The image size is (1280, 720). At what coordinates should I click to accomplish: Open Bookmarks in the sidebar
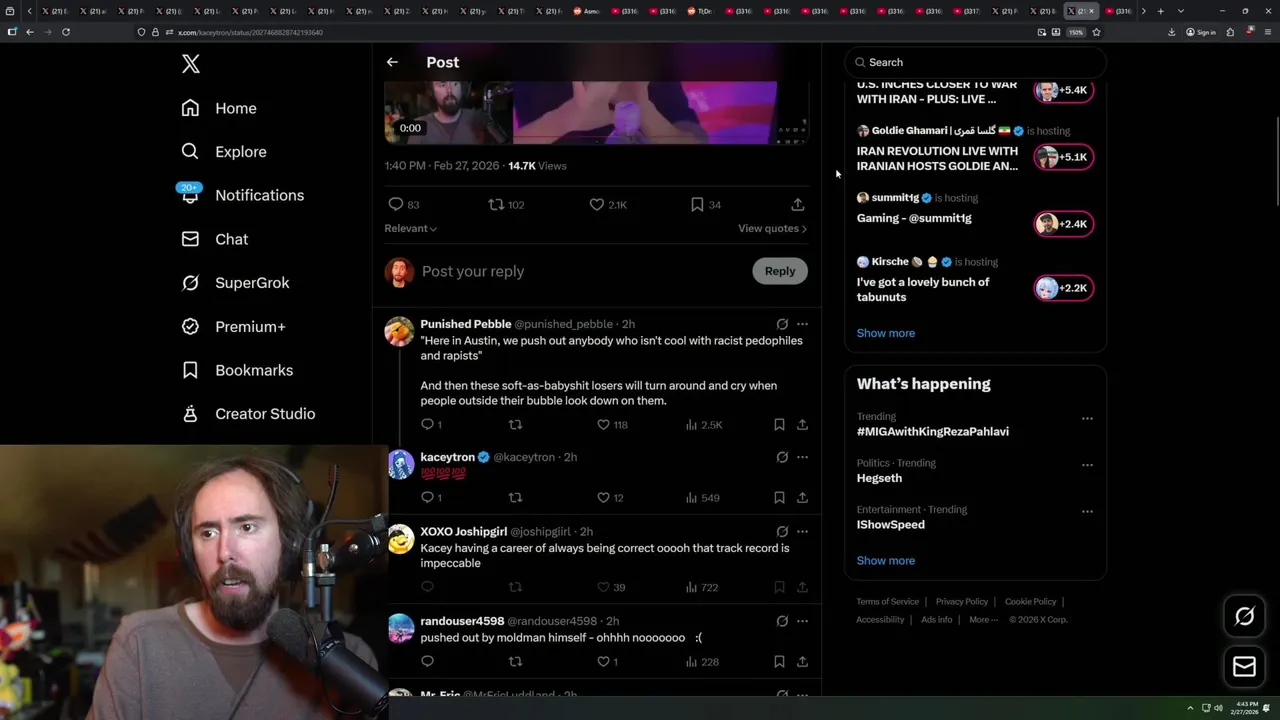click(x=237, y=370)
